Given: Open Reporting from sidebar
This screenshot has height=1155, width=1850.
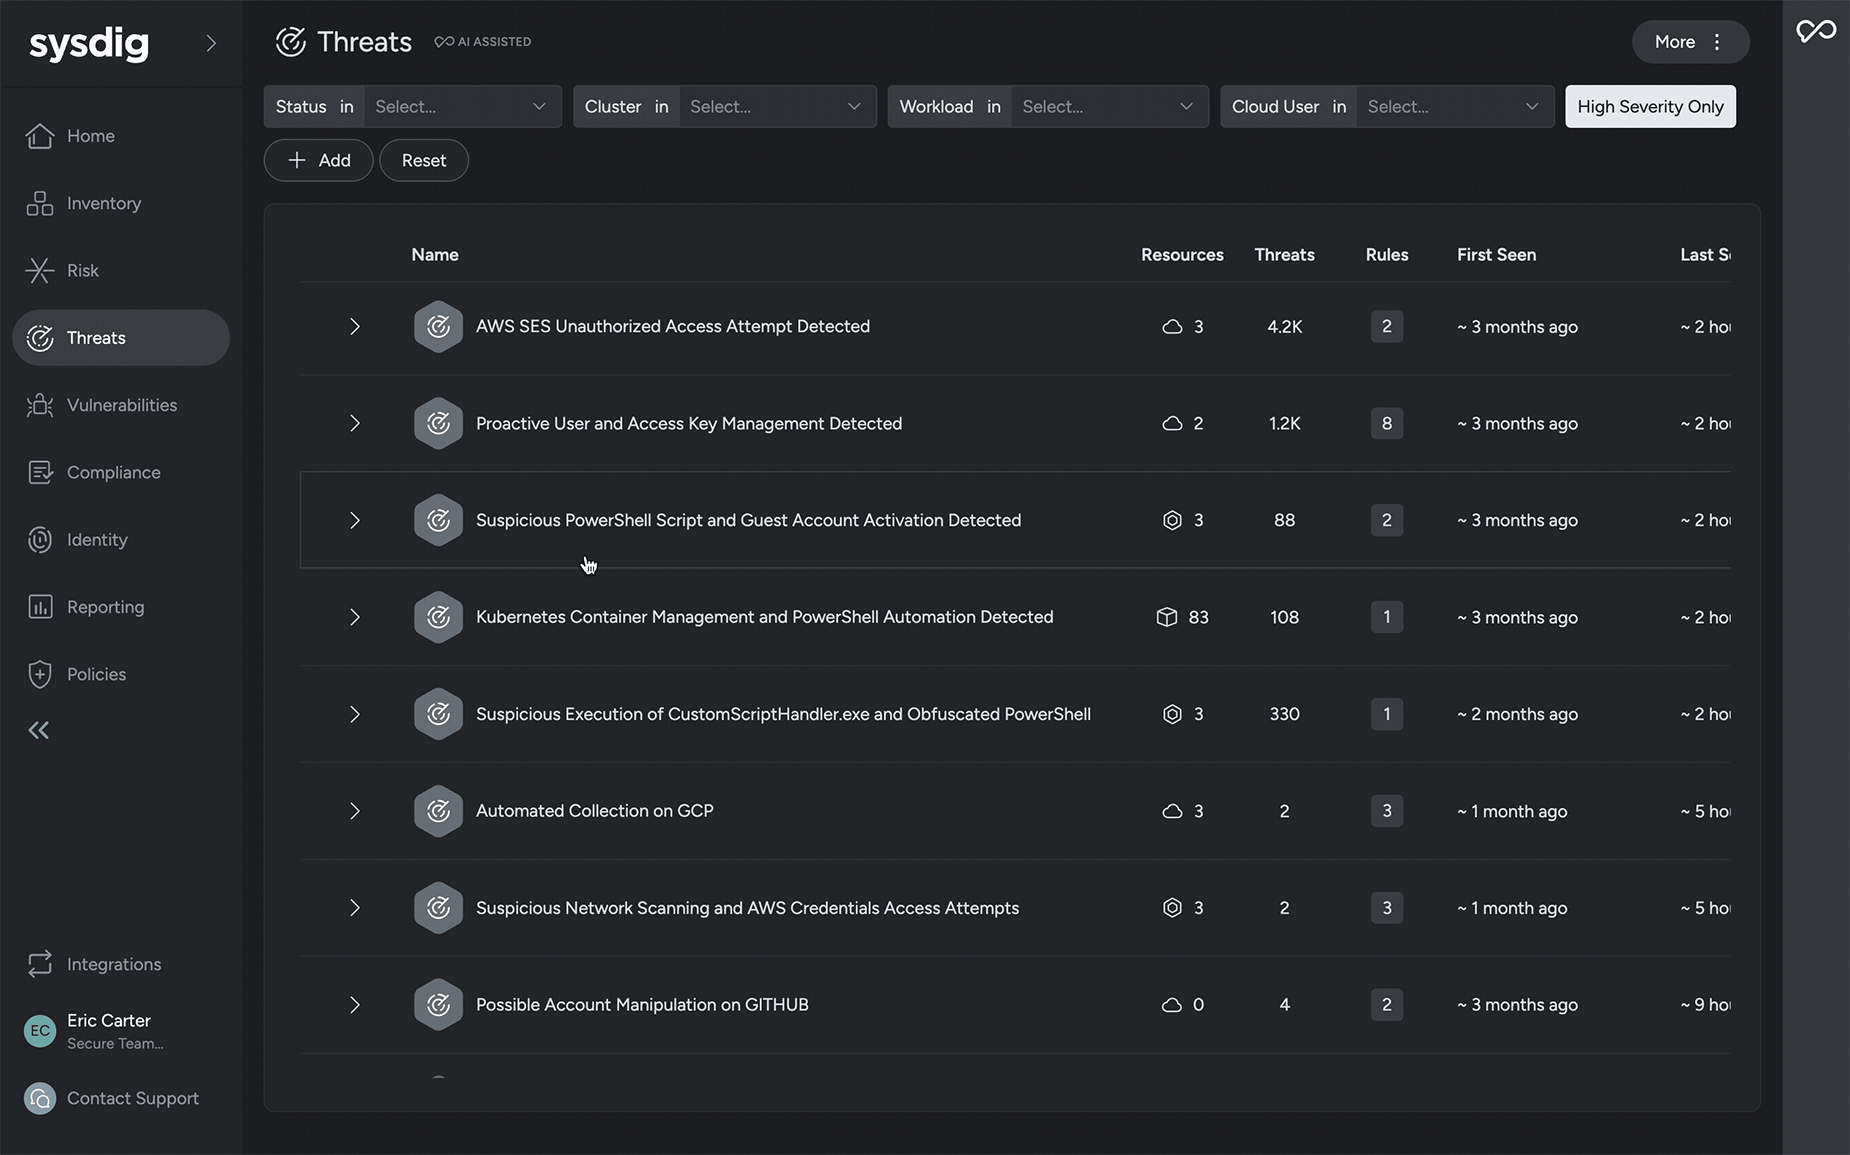Looking at the screenshot, I should pos(105,607).
